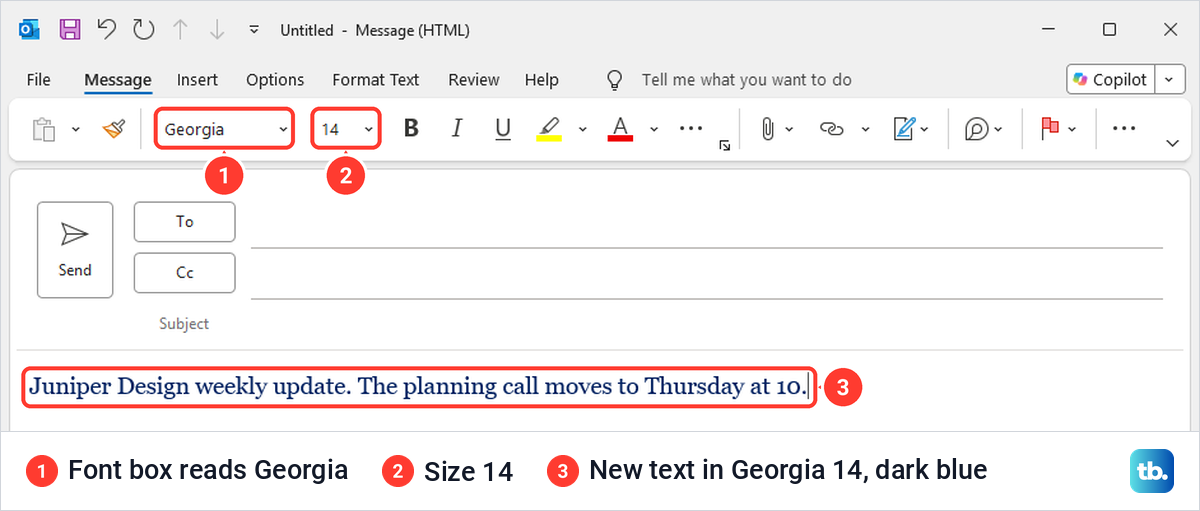Attach a file with the paperclip
Screen dimensions: 1200x511
tap(767, 129)
